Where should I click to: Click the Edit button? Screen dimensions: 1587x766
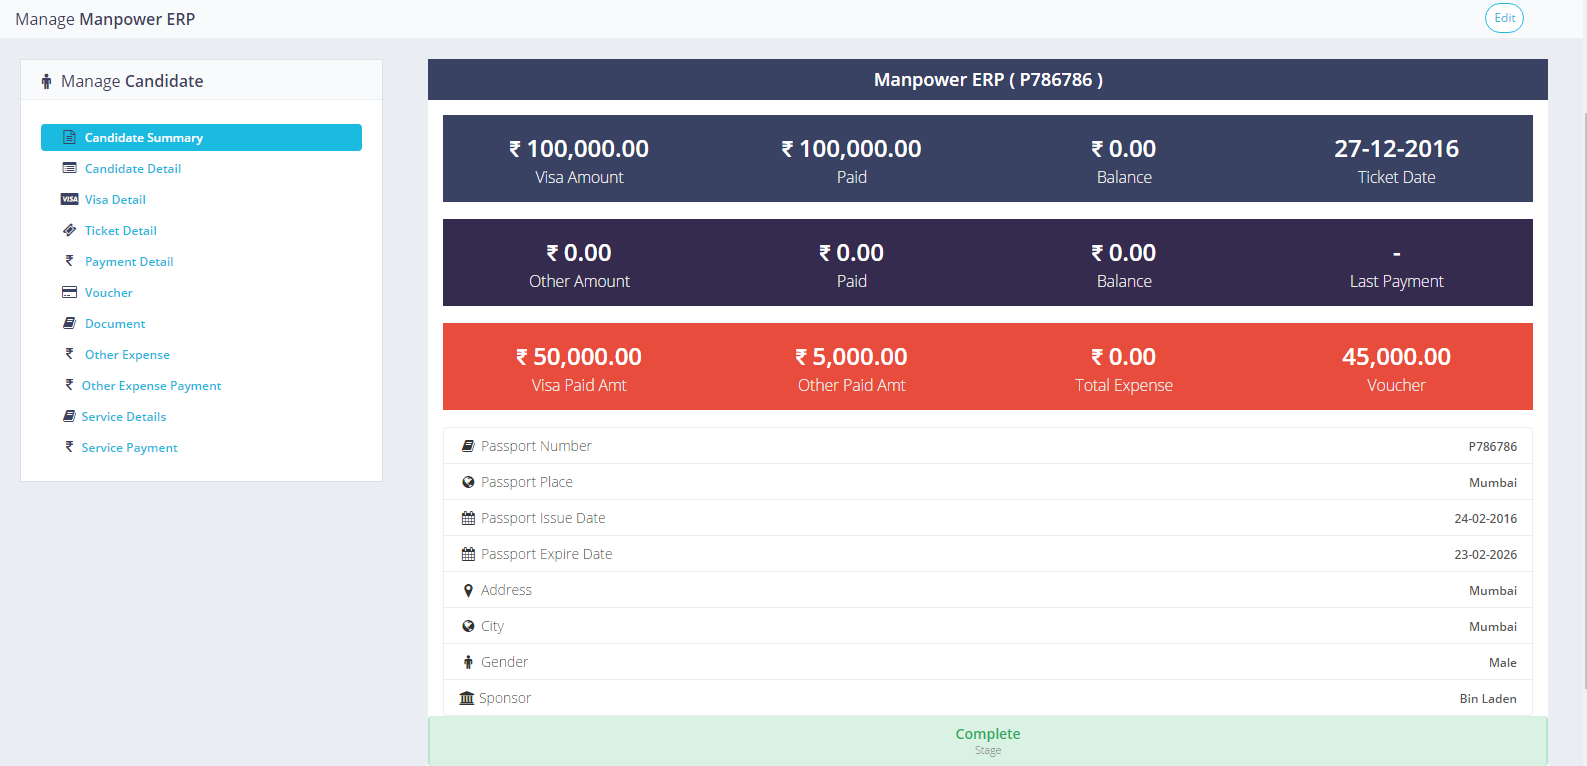[1504, 18]
